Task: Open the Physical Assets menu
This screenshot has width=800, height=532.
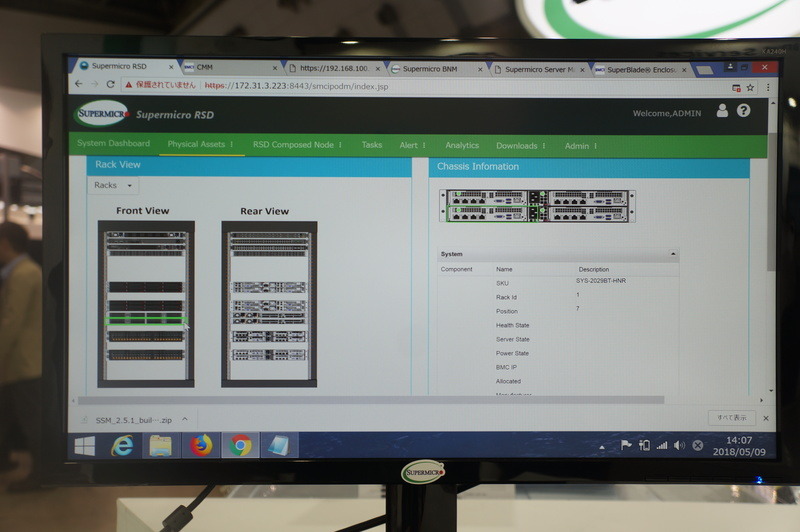Action: pyautogui.click(x=200, y=144)
